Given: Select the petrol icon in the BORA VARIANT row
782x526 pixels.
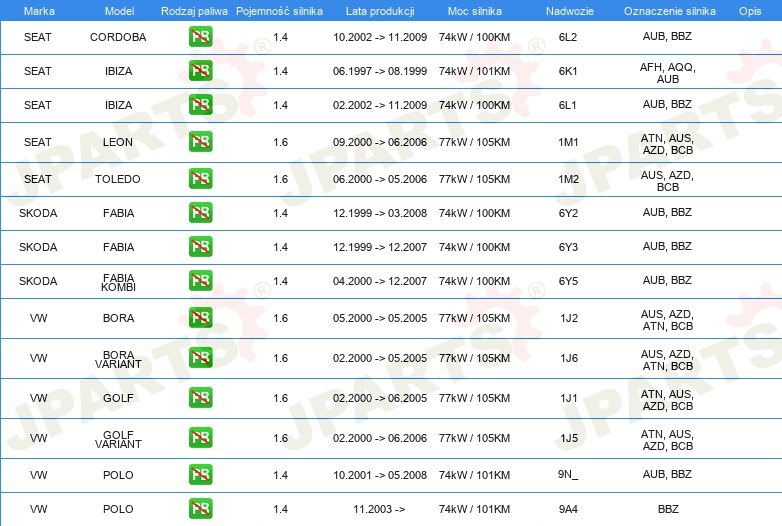Looking at the screenshot, I should click(x=200, y=357).
